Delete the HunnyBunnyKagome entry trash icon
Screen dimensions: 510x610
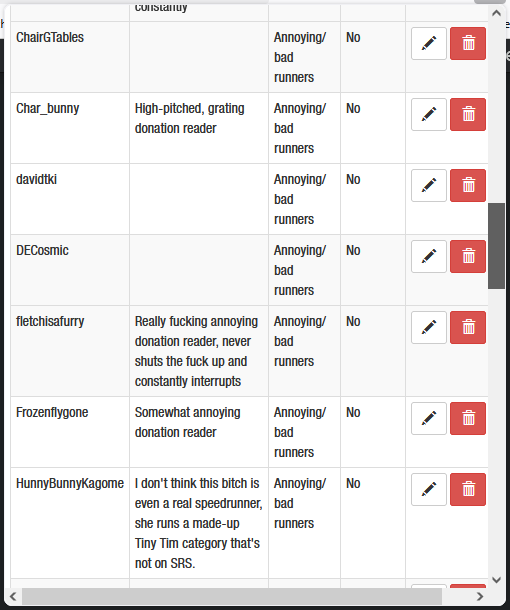tap(468, 489)
